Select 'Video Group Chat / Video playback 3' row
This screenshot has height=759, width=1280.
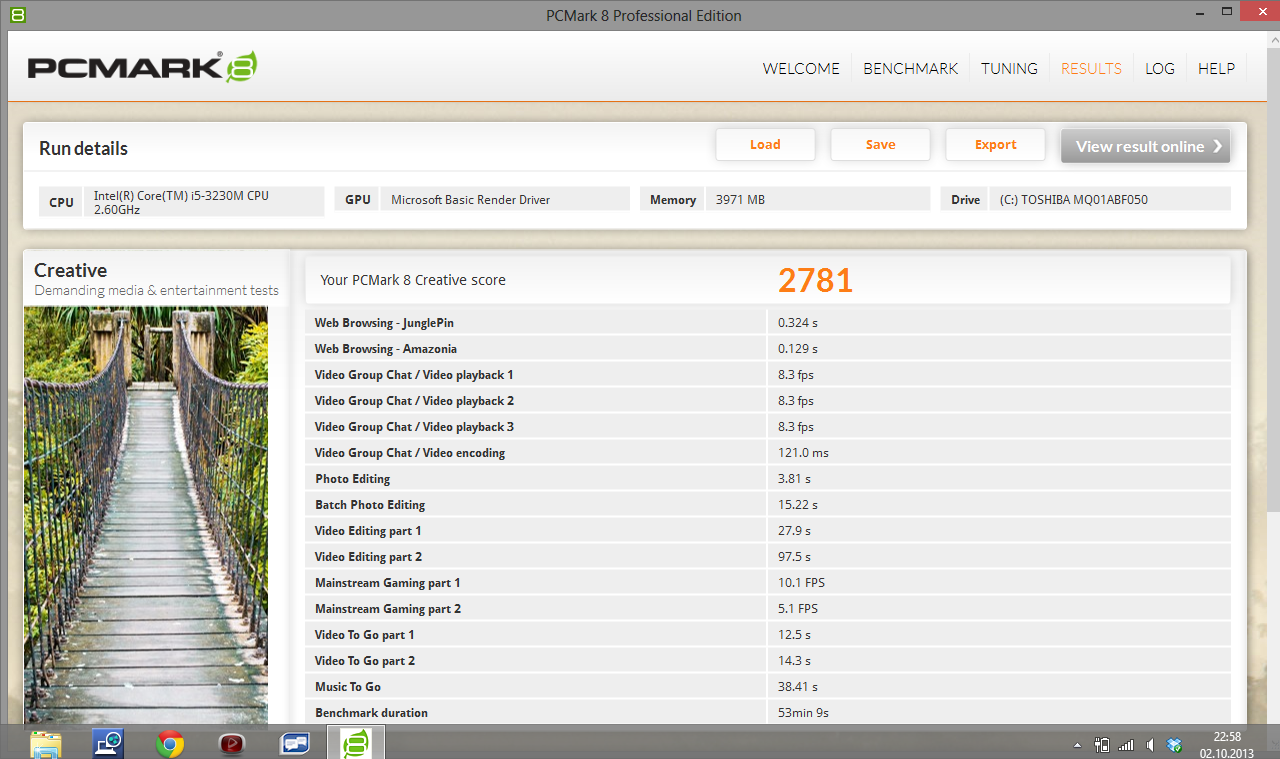768,426
